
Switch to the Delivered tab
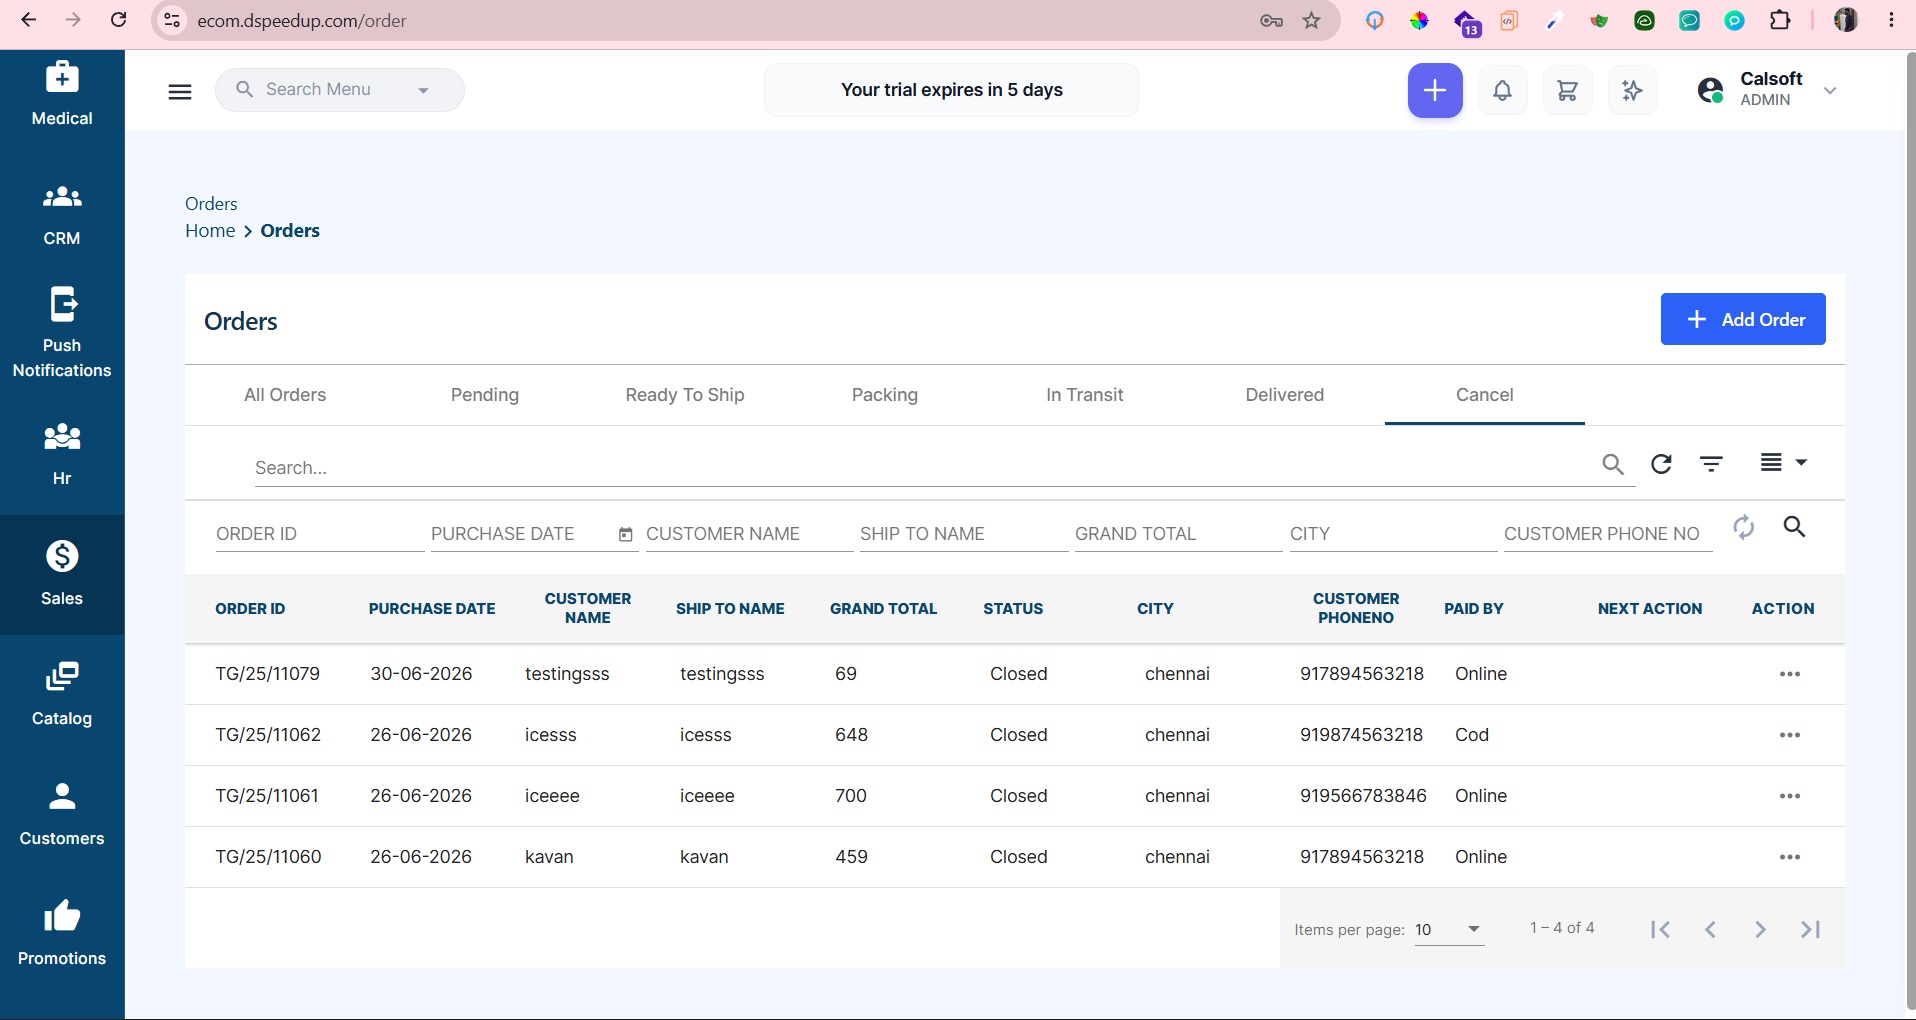pos(1285,395)
